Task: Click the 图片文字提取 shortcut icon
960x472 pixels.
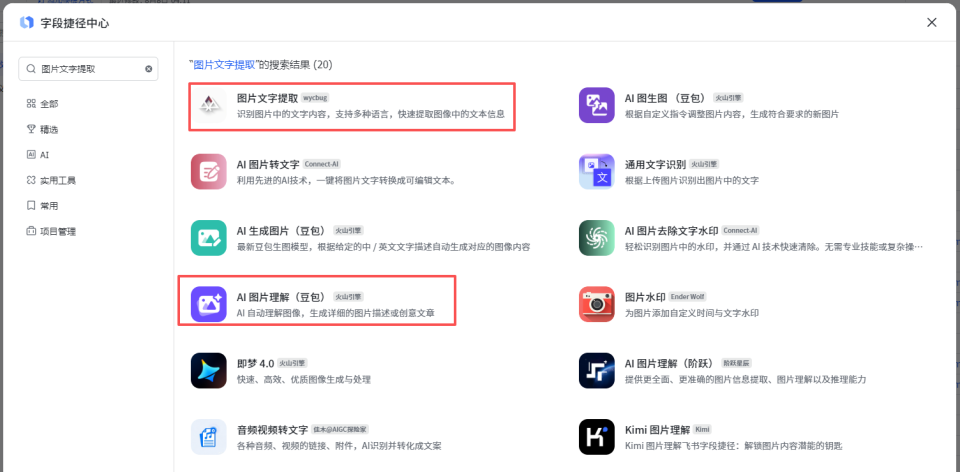Action: [209, 106]
